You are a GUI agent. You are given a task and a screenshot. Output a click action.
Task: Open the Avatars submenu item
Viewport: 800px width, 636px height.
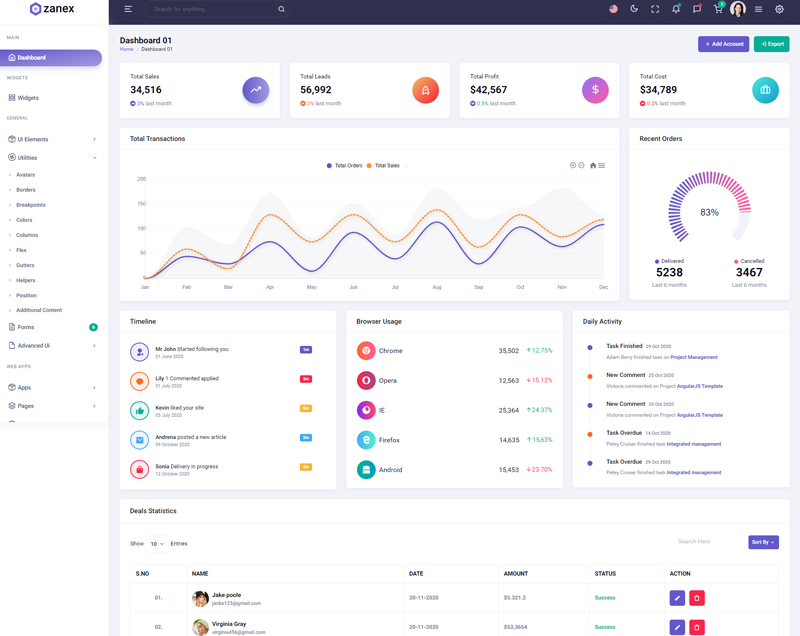click(x=25, y=175)
